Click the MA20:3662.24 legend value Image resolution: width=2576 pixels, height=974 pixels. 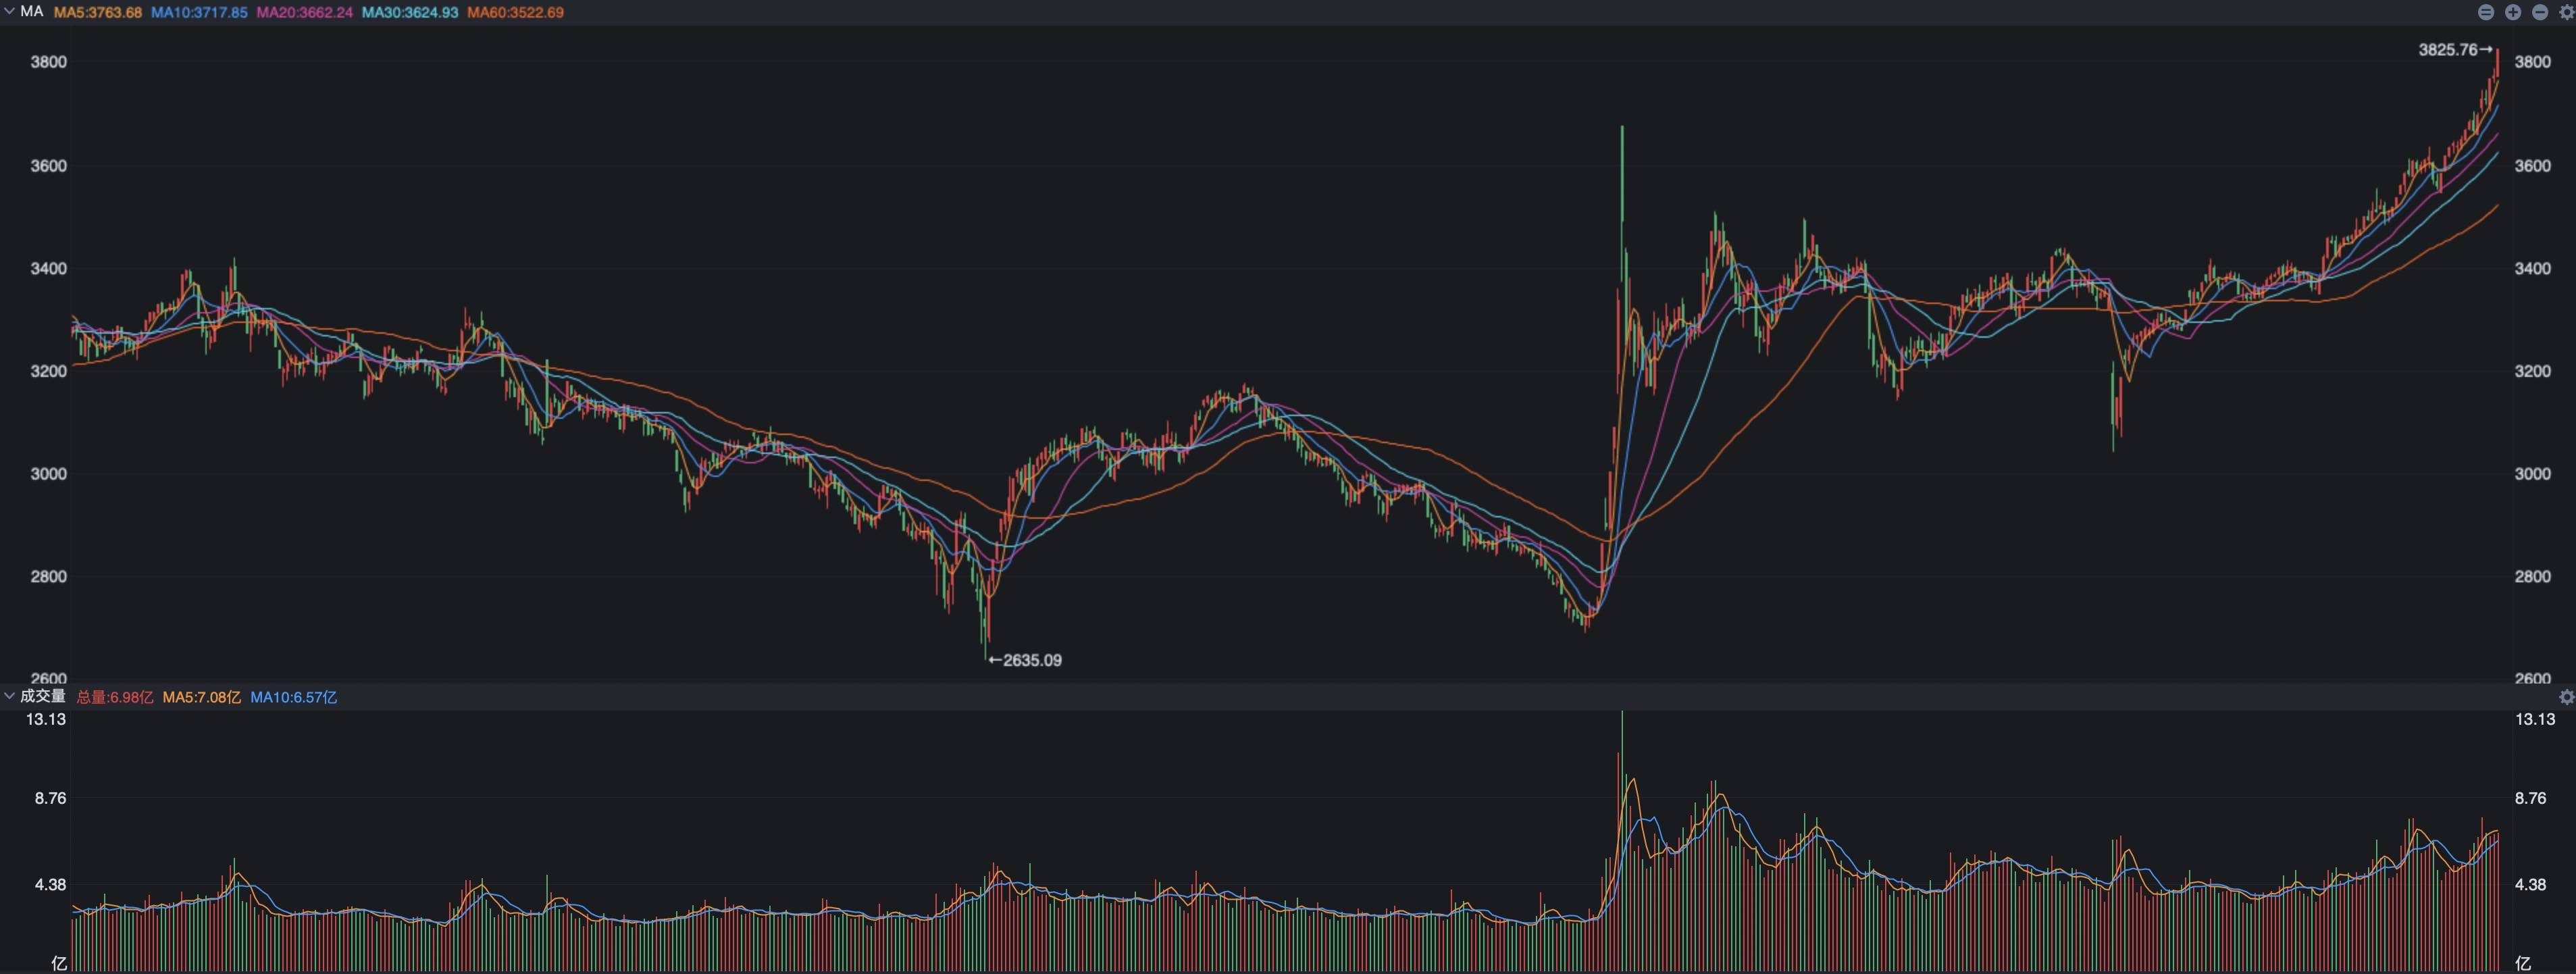[x=305, y=13]
